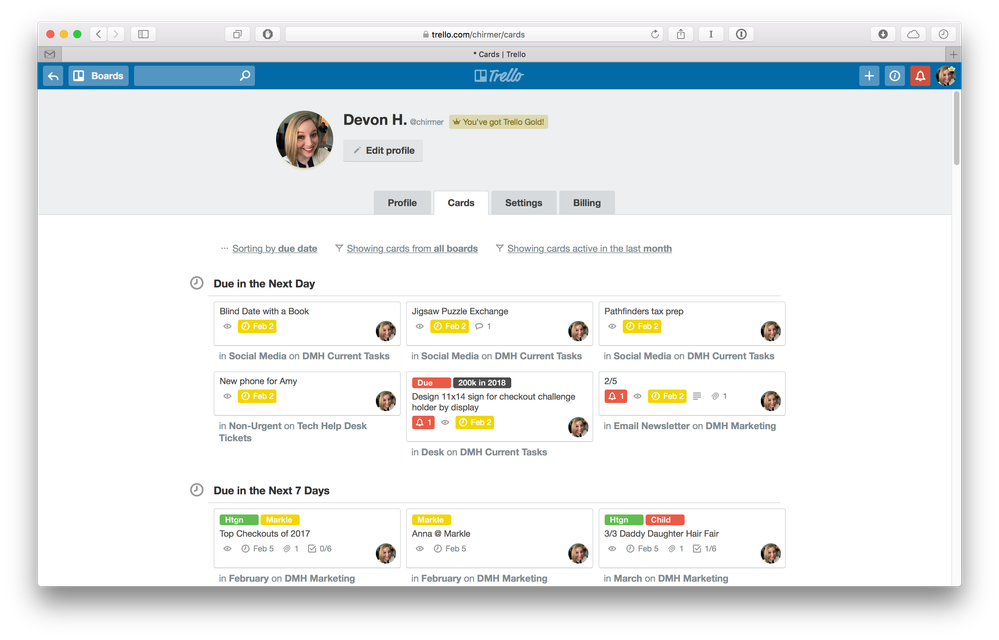Open the Anna @ Markle card

[x=499, y=538]
